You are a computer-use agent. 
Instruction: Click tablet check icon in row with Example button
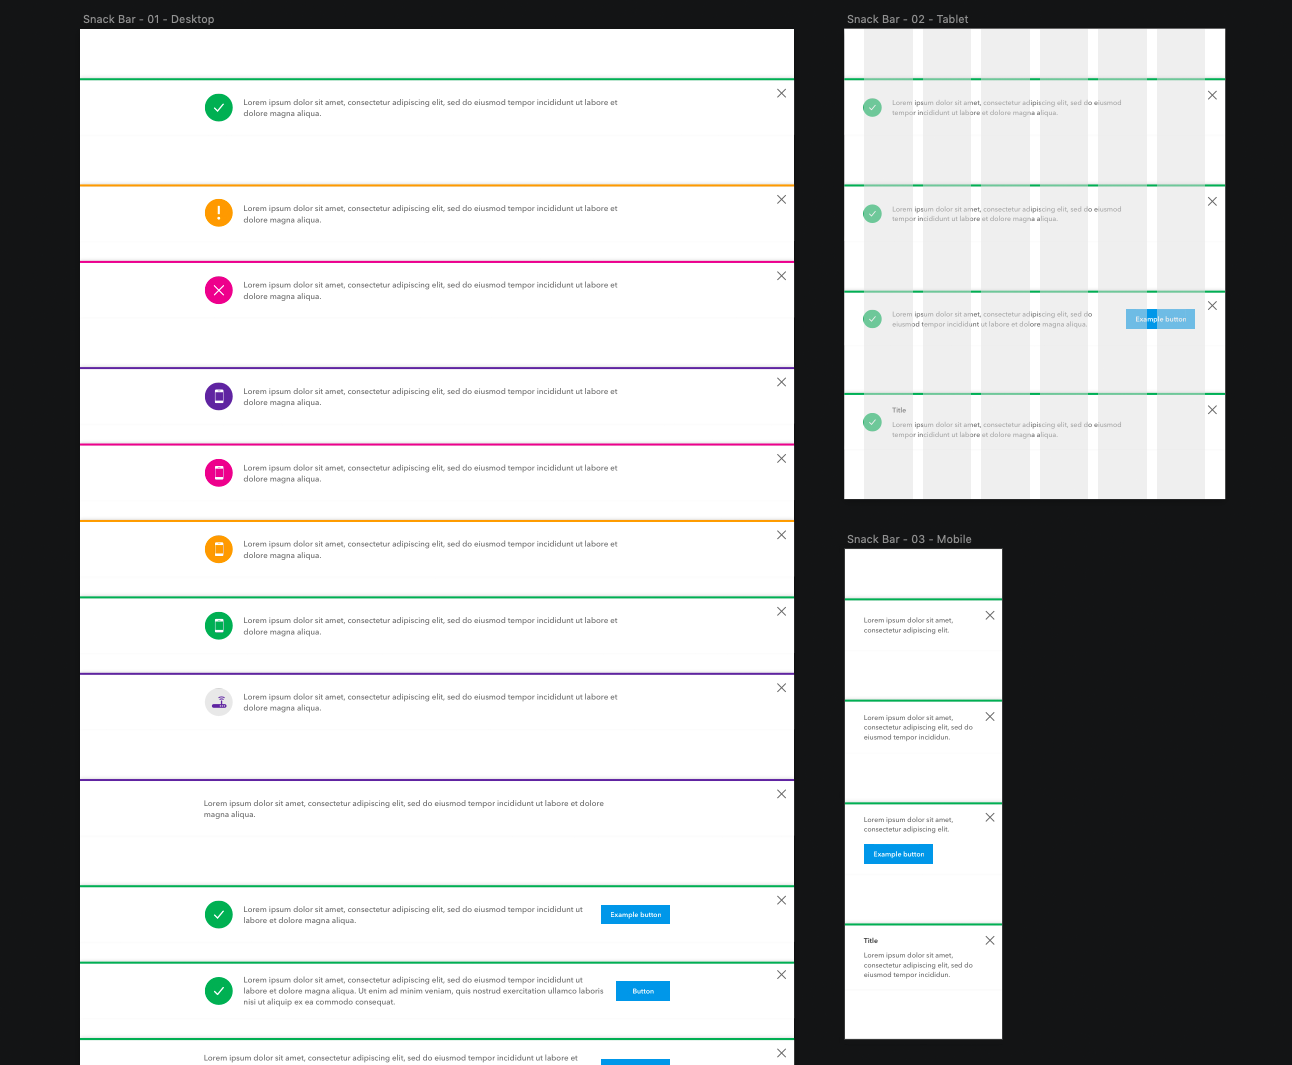(x=873, y=319)
